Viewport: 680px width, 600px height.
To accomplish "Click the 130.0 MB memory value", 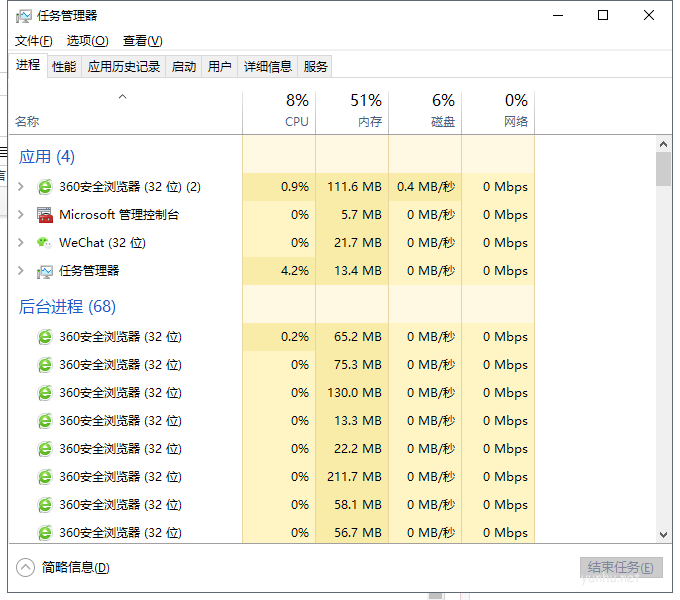I will 354,393.
